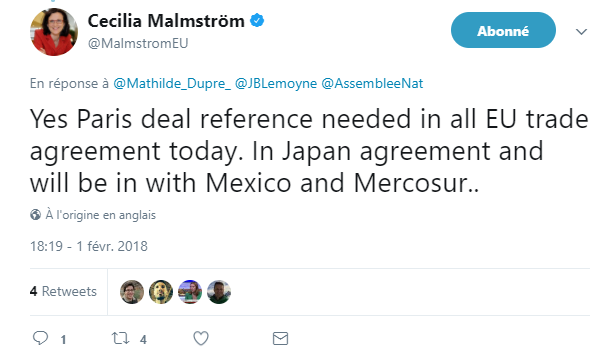The image size is (614, 364).
Task: Click the Cecilia Malmström display name
Action: [x=166, y=21]
